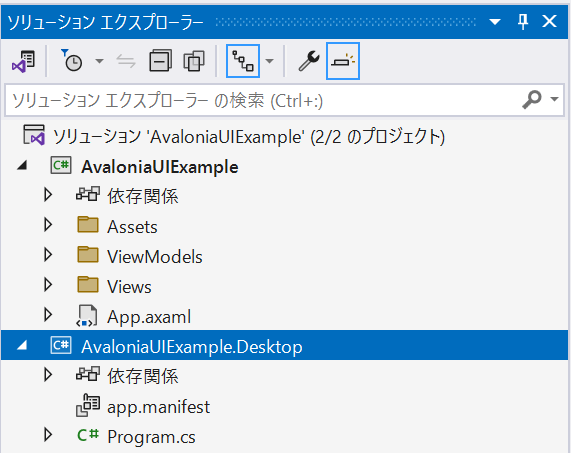Open pending changes filter dropdown arrow
The height and width of the screenshot is (453, 571).
(x=99, y=61)
